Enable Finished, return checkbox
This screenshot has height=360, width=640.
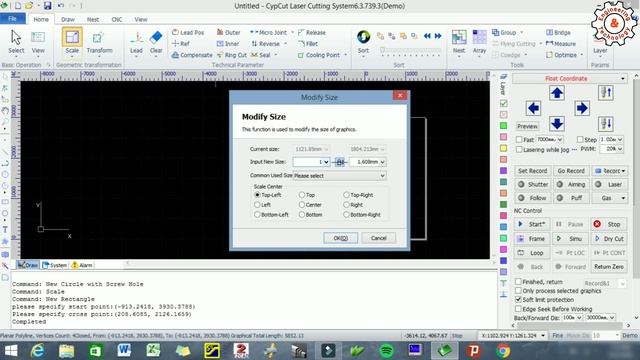pyautogui.click(x=518, y=282)
